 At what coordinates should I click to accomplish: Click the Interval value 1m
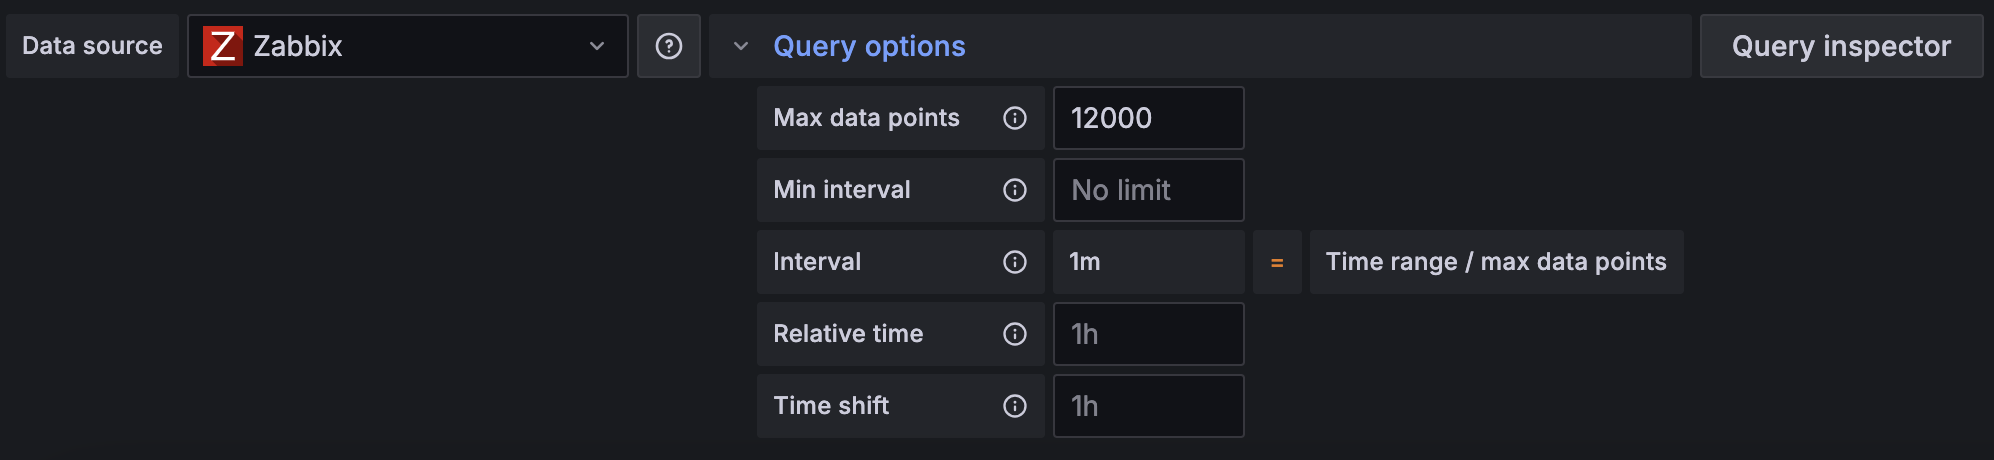point(1085,262)
